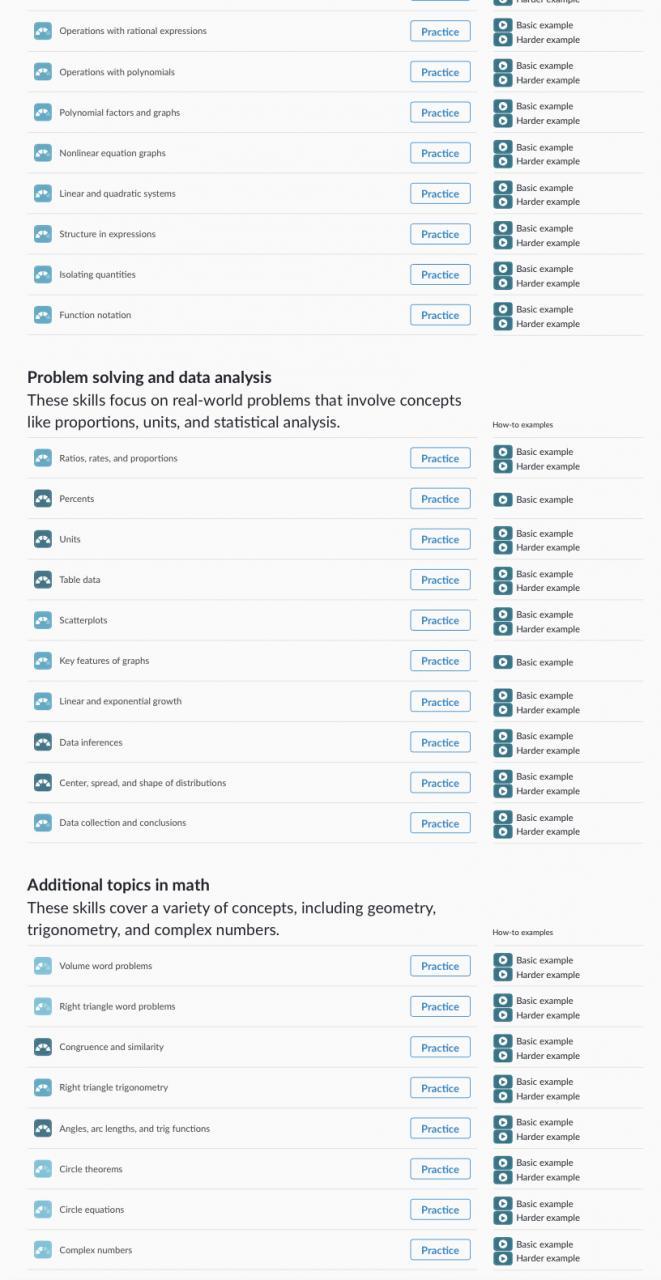Click the skill icon beside Circle theorems
This screenshot has height=1280, width=661.
click(x=42, y=1169)
